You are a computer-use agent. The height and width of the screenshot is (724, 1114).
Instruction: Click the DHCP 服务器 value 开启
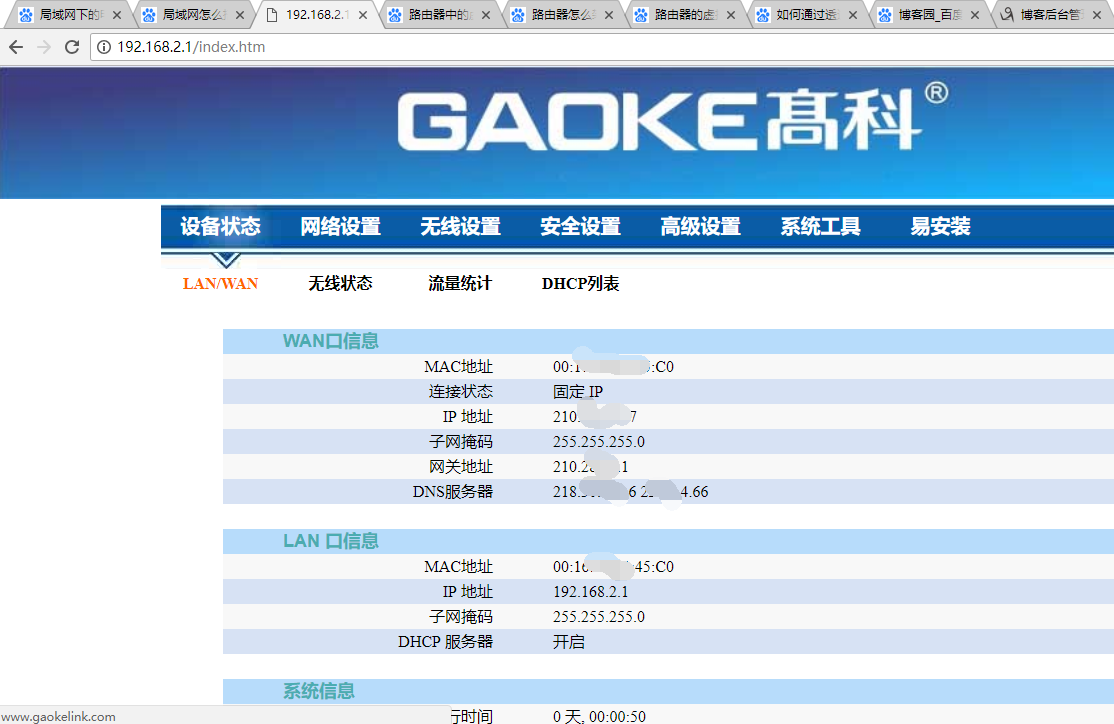point(569,642)
